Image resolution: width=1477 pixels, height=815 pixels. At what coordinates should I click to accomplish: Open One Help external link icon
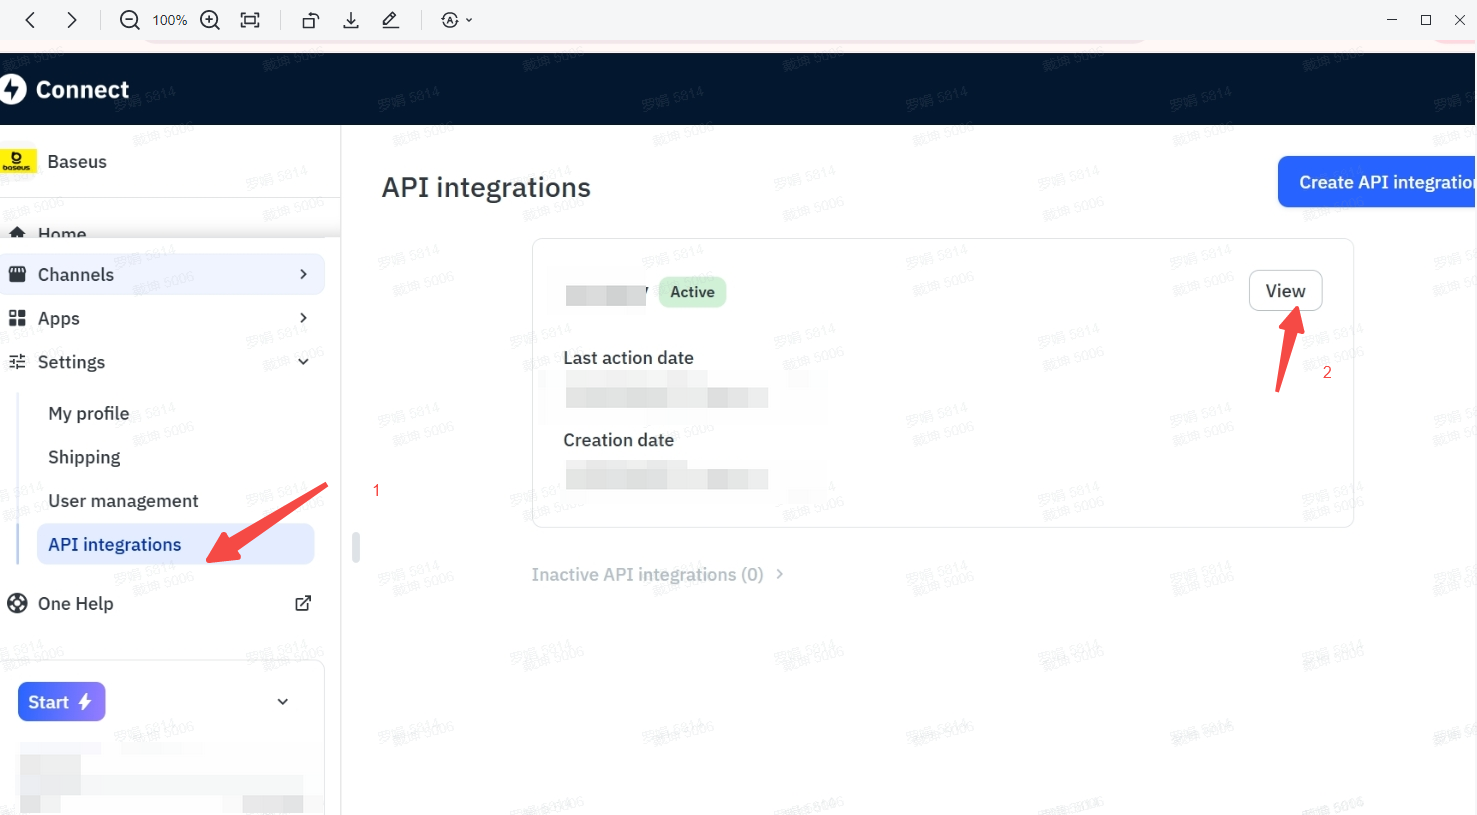pyautogui.click(x=303, y=603)
